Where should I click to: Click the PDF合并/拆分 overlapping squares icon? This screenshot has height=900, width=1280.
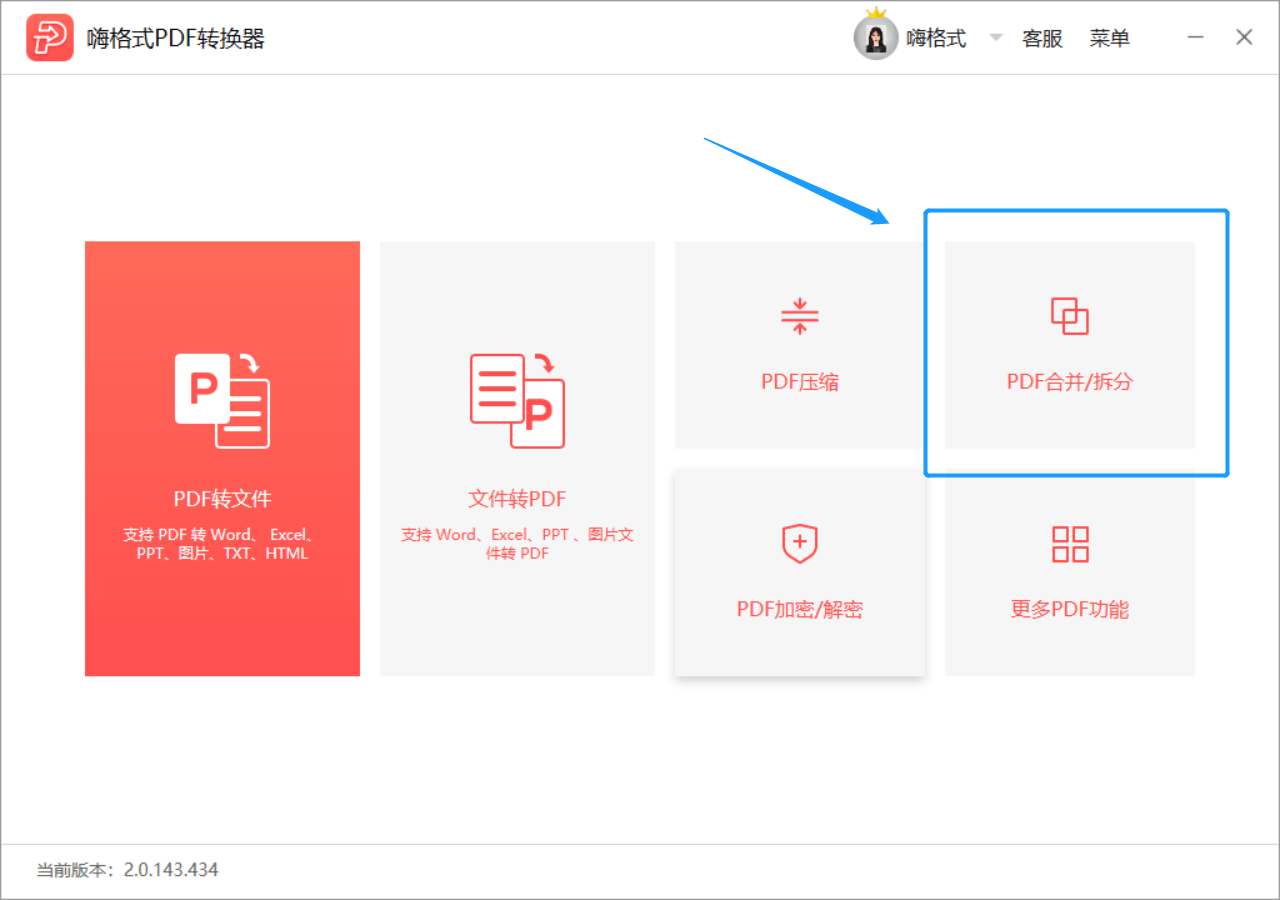click(x=1069, y=316)
